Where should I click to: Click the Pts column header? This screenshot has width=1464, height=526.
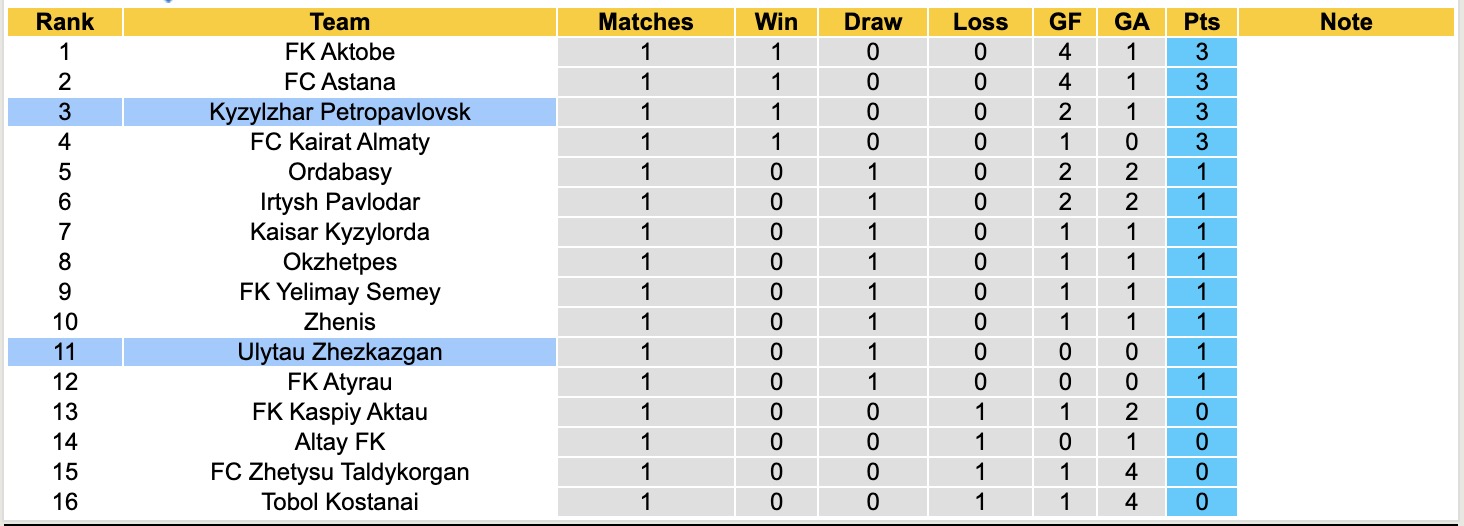tap(1201, 22)
